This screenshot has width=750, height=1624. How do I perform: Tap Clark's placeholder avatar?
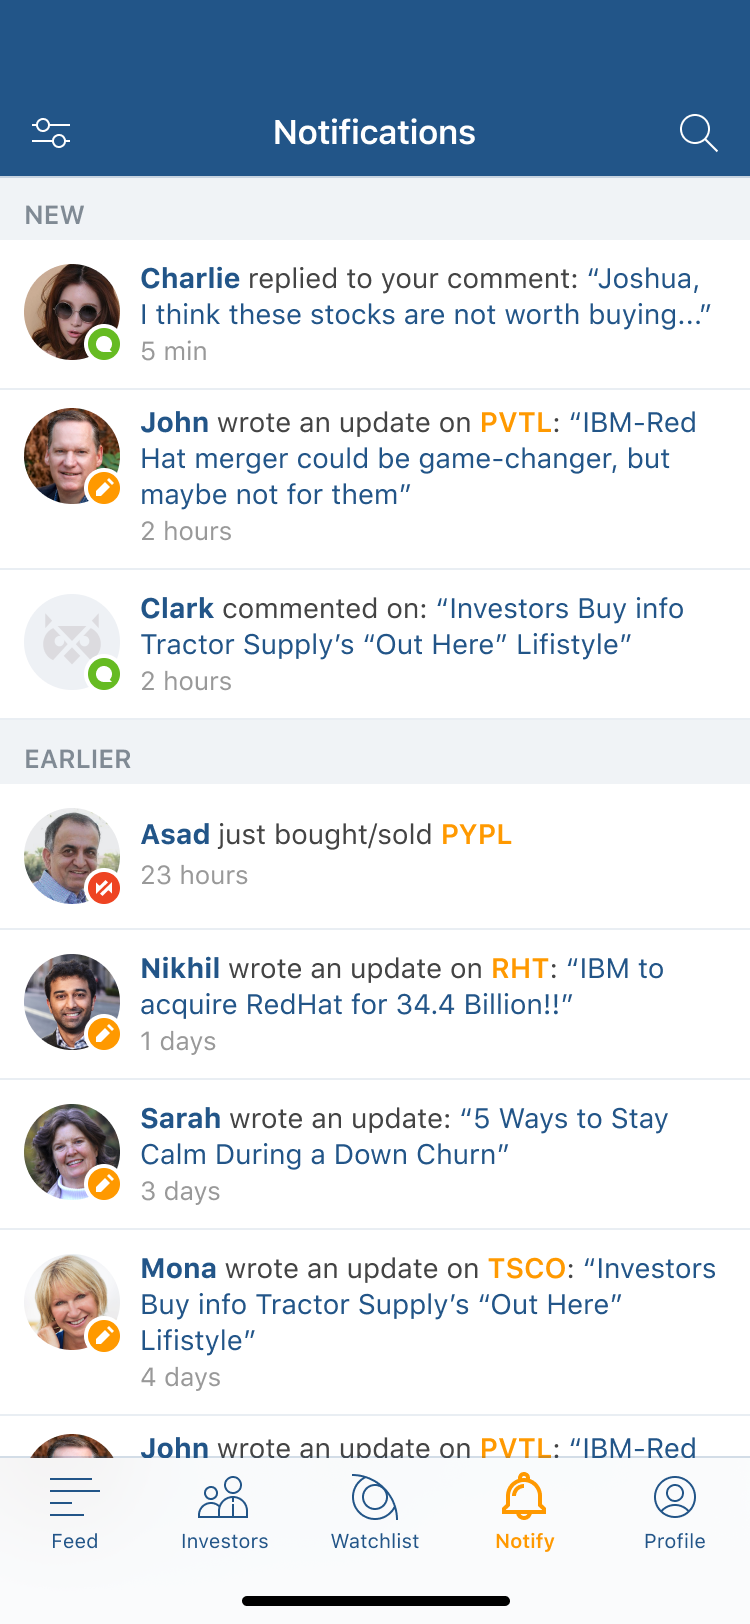click(x=72, y=642)
